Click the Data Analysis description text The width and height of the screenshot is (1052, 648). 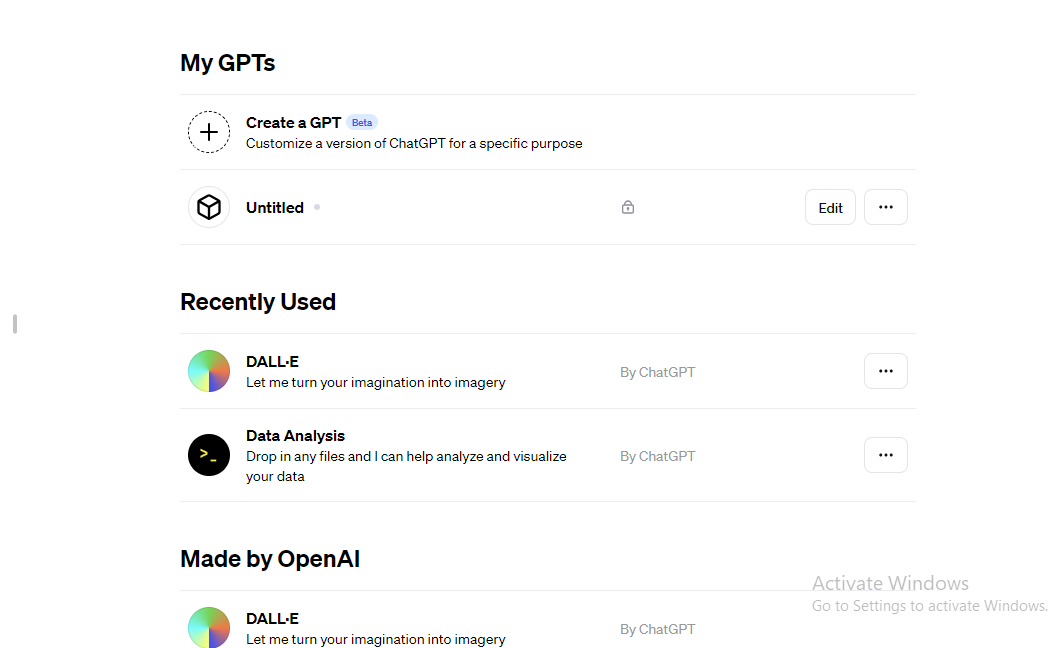click(x=406, y=466)
